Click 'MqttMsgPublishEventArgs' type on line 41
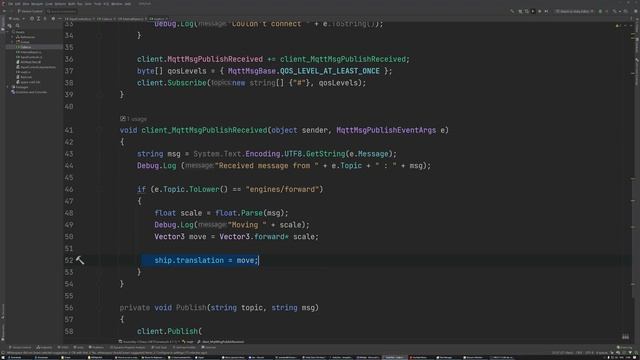The height and width of the screenshot is (360, 640). click(x=386, y=130)
